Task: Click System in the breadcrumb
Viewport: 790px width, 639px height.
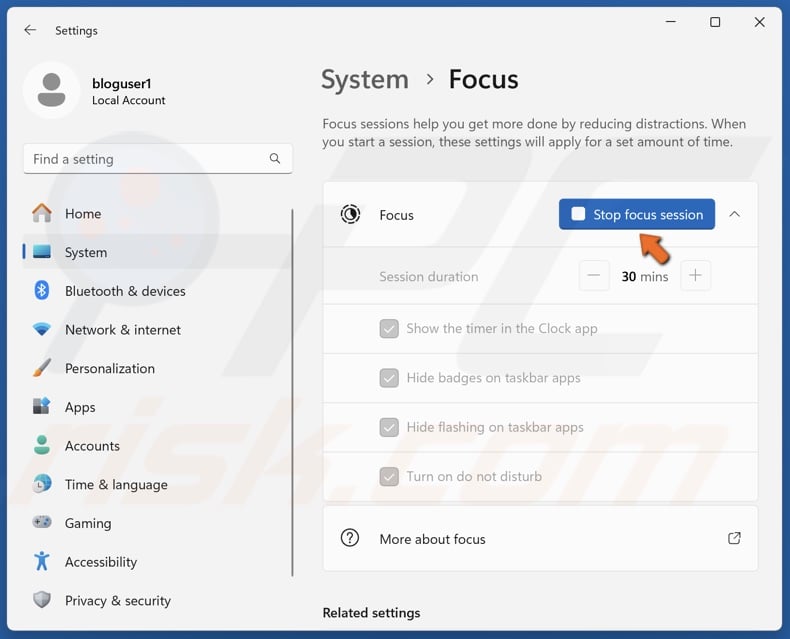Action: (365, 80)
